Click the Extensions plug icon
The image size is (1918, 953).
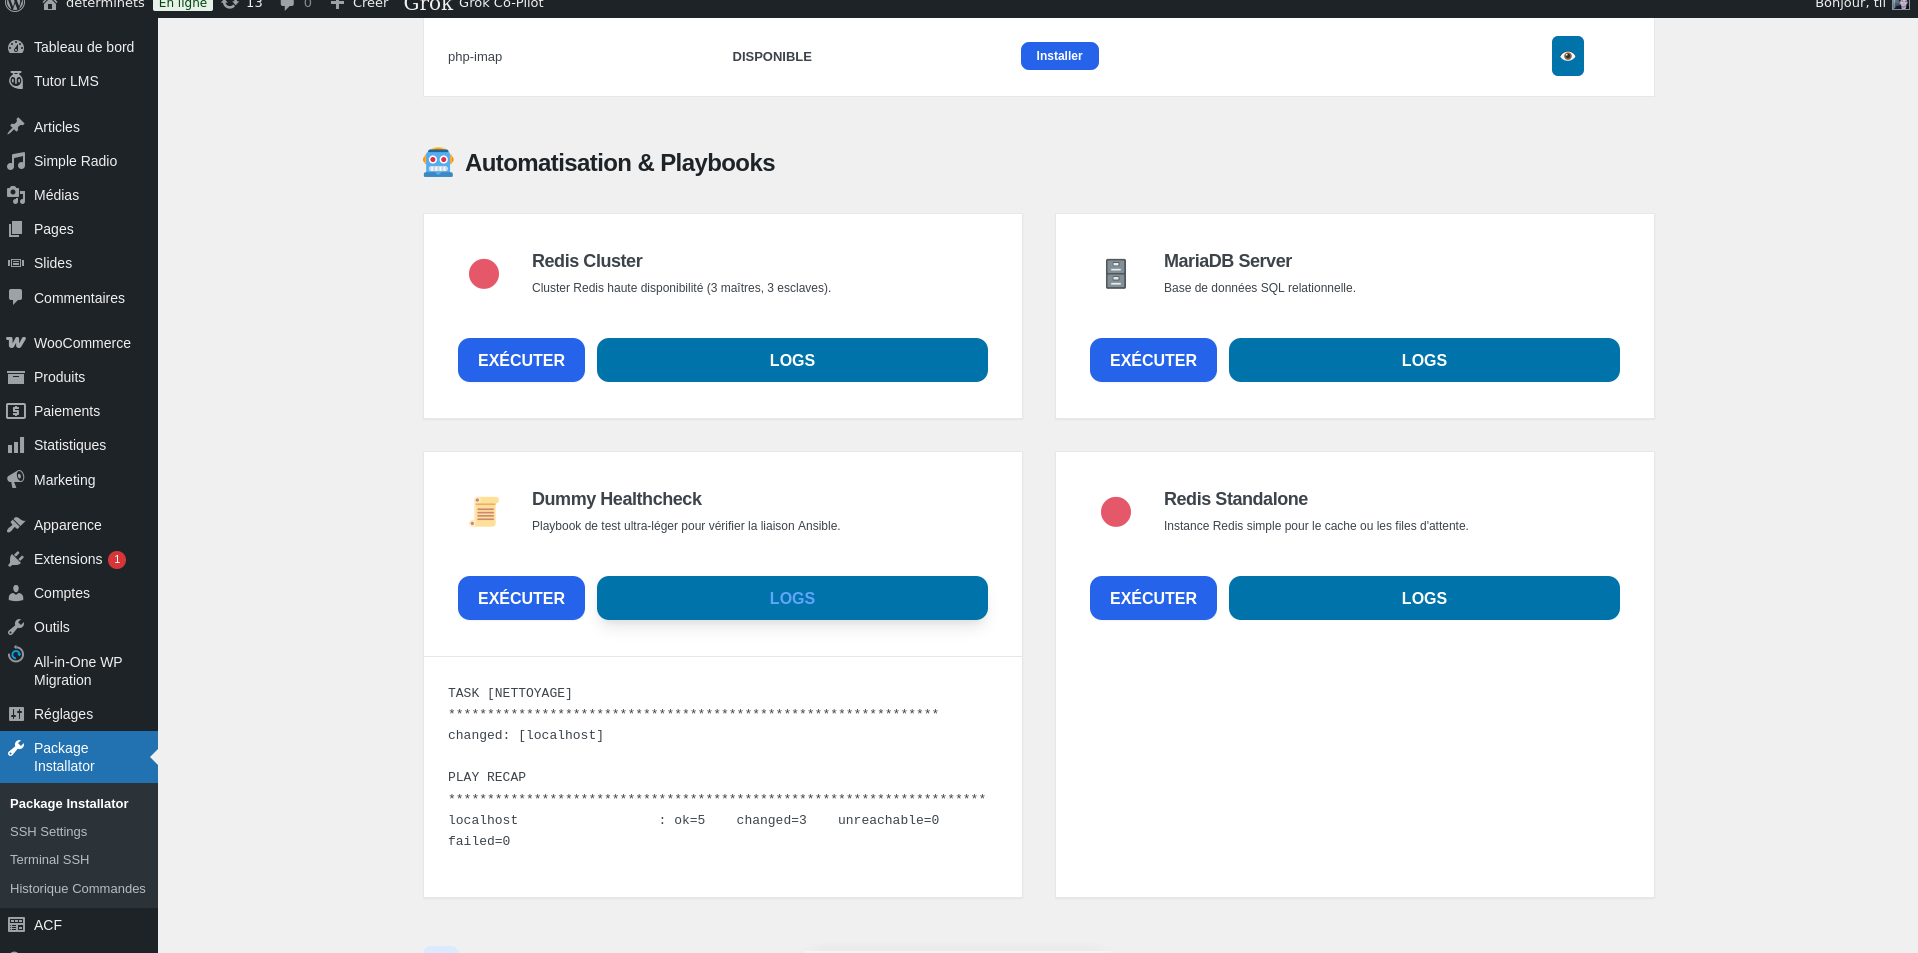(16, 559)
